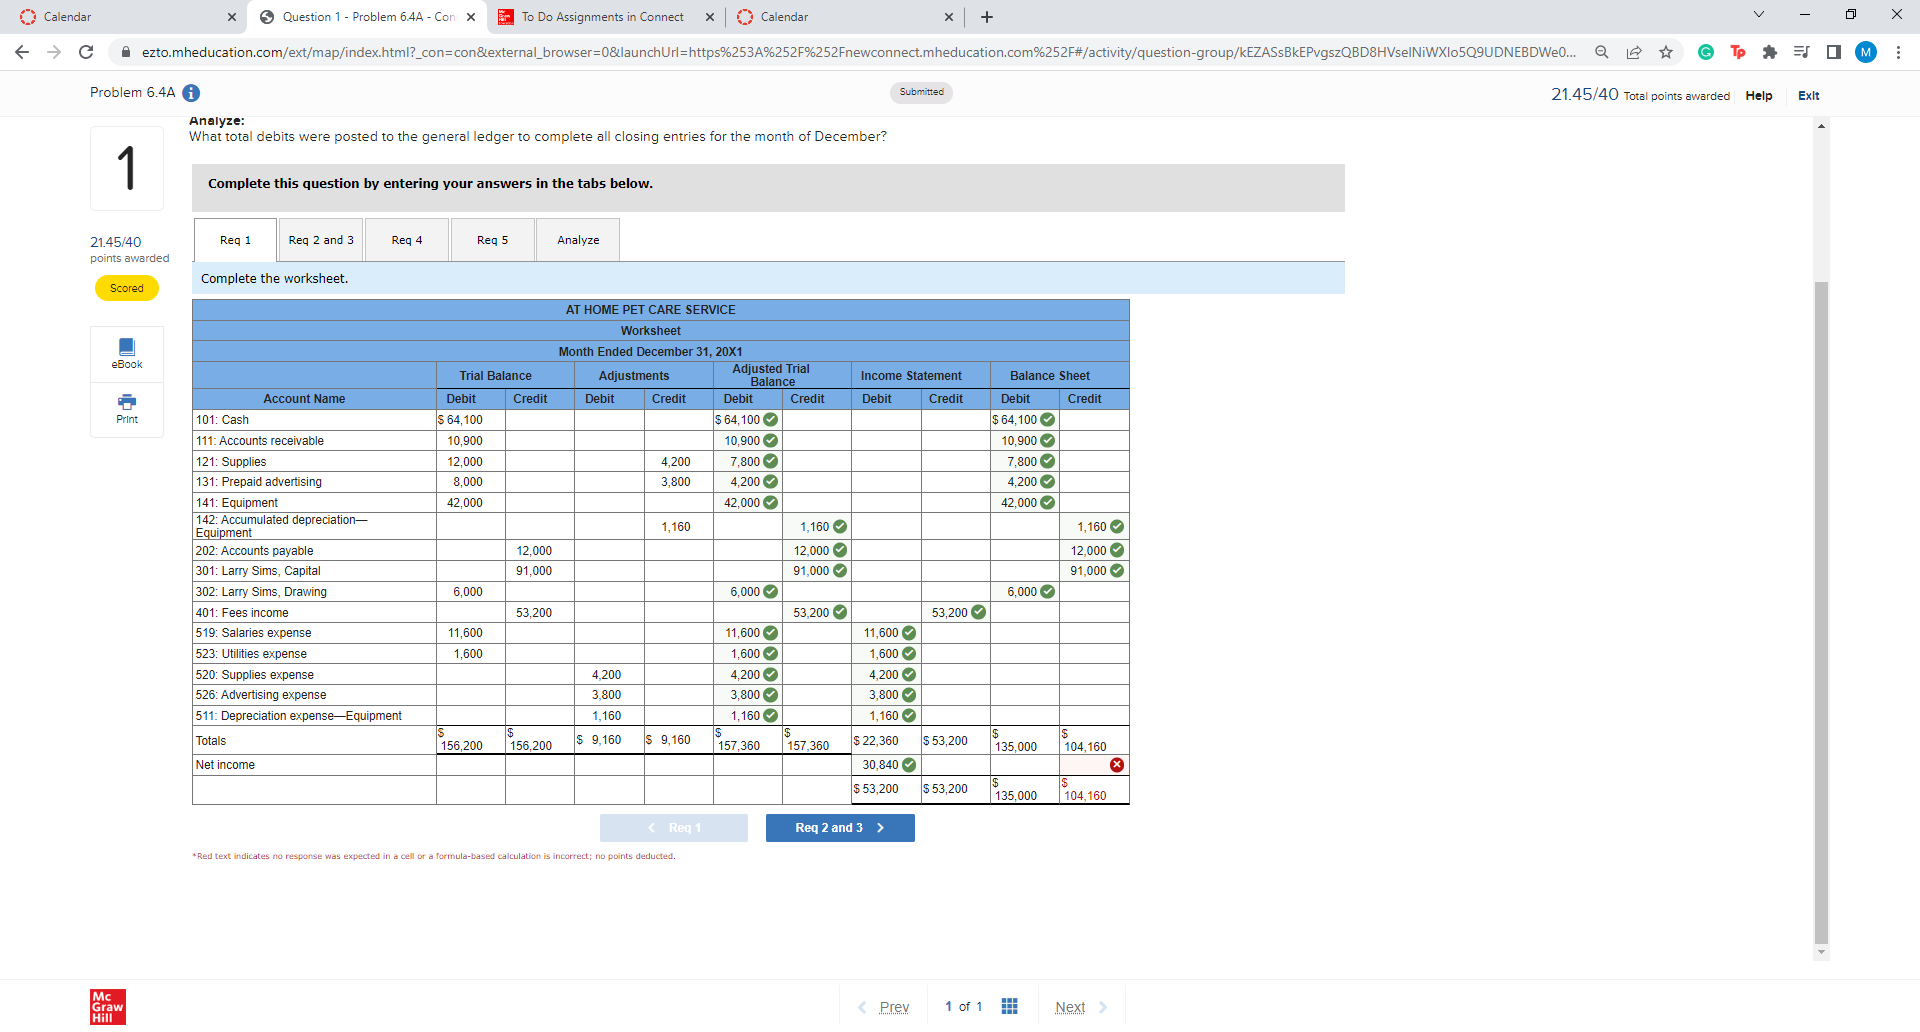This screenshot has width=1920, height=1032.
Task: Click the McGraw Hill logo
Action: click(x=108, y=1007)
